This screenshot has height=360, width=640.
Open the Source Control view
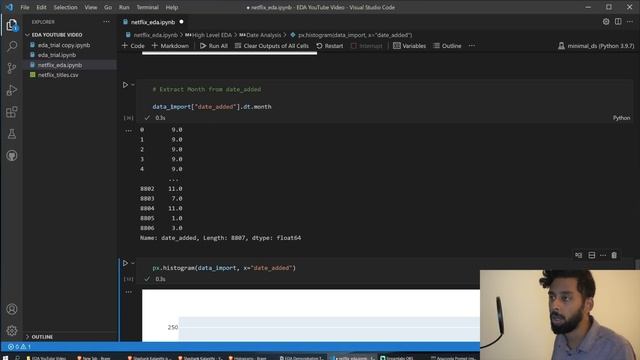coord(12,68)
